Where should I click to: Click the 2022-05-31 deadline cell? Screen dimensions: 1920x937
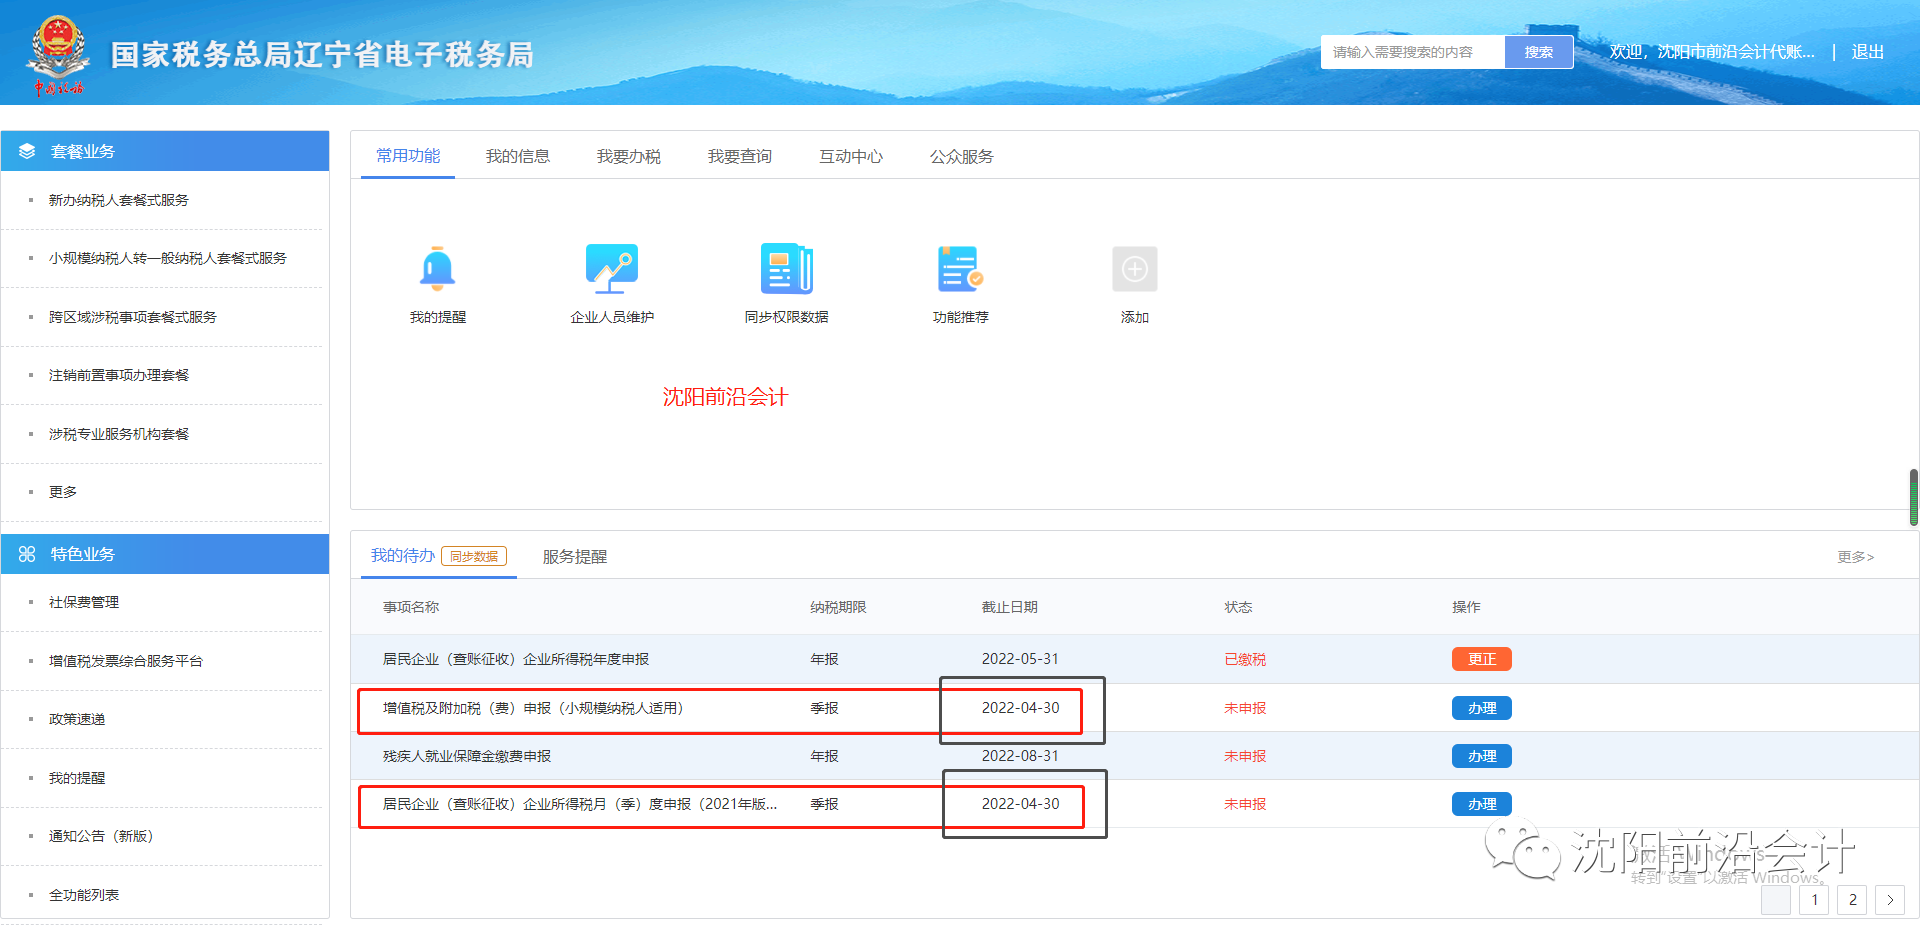pyautogui.click(x=1020, y=659)
